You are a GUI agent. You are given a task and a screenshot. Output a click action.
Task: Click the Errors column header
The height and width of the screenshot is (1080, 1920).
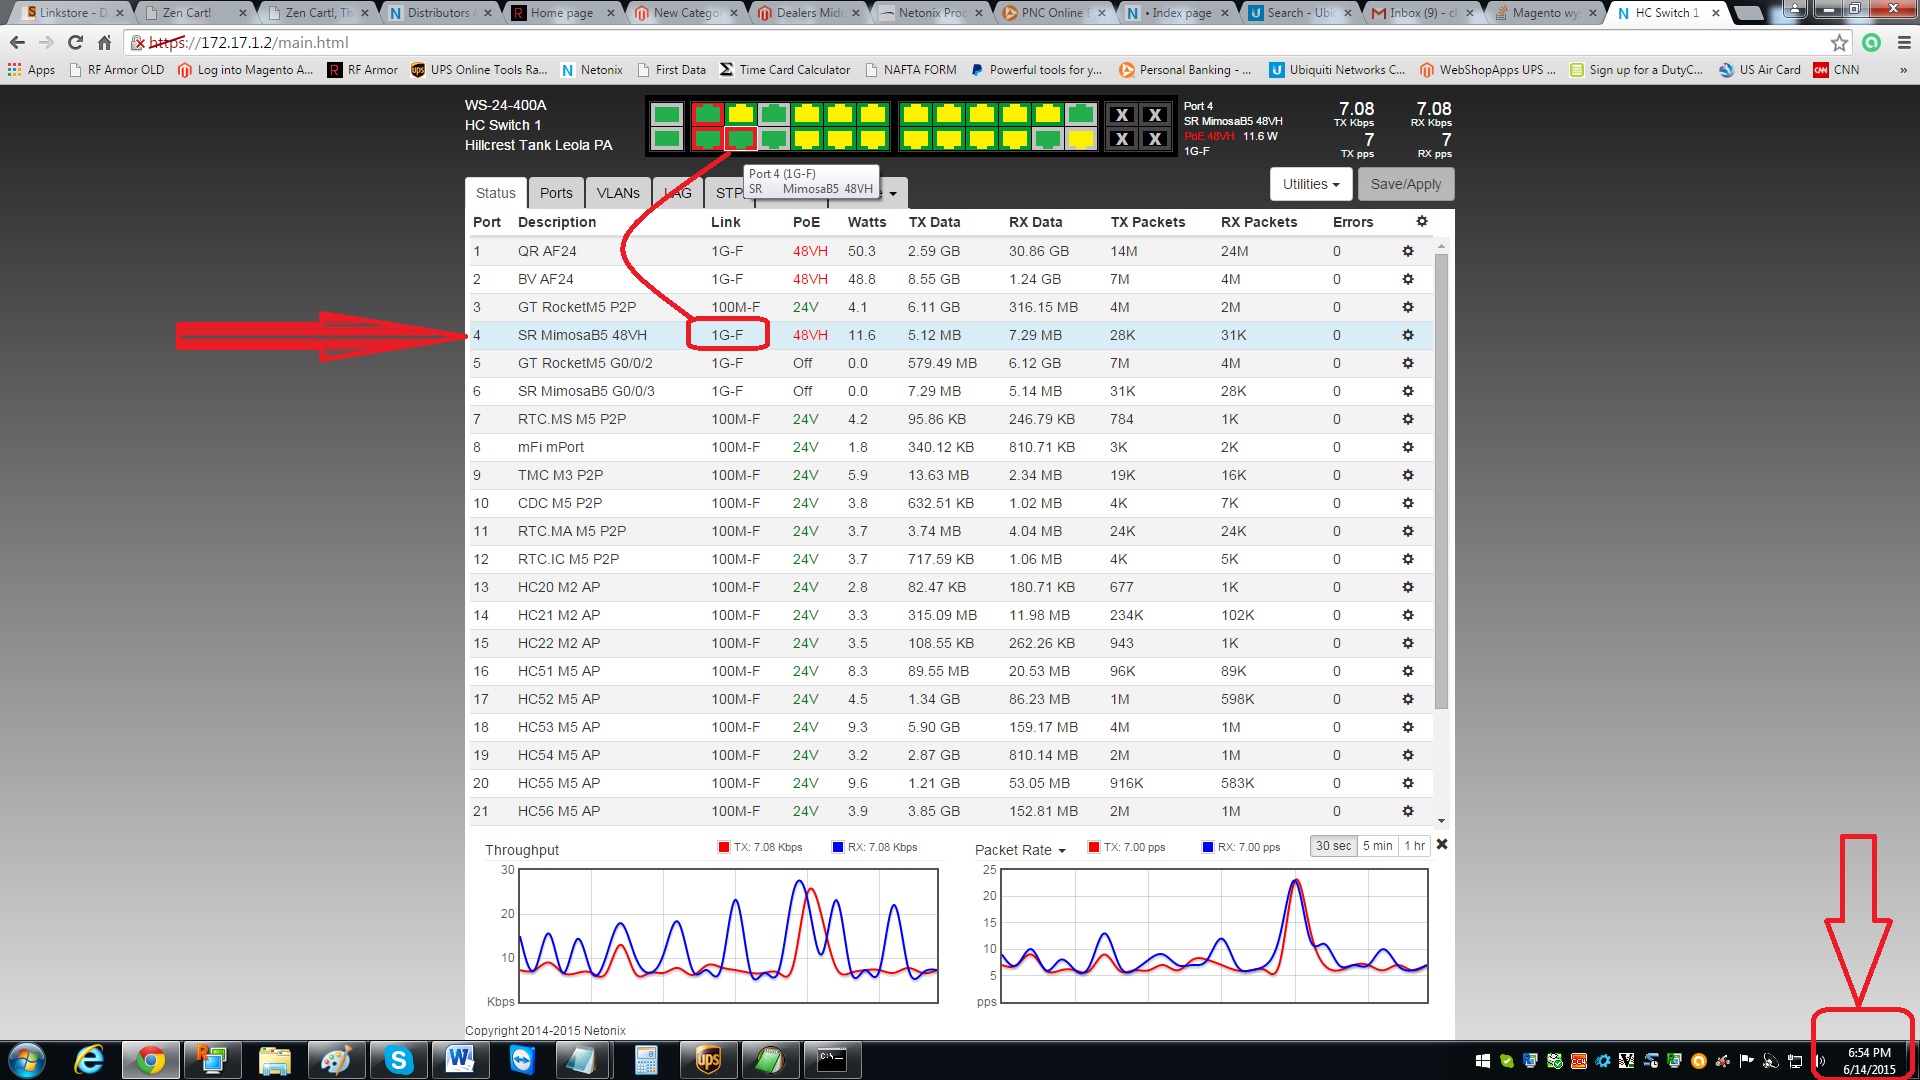1352,222
